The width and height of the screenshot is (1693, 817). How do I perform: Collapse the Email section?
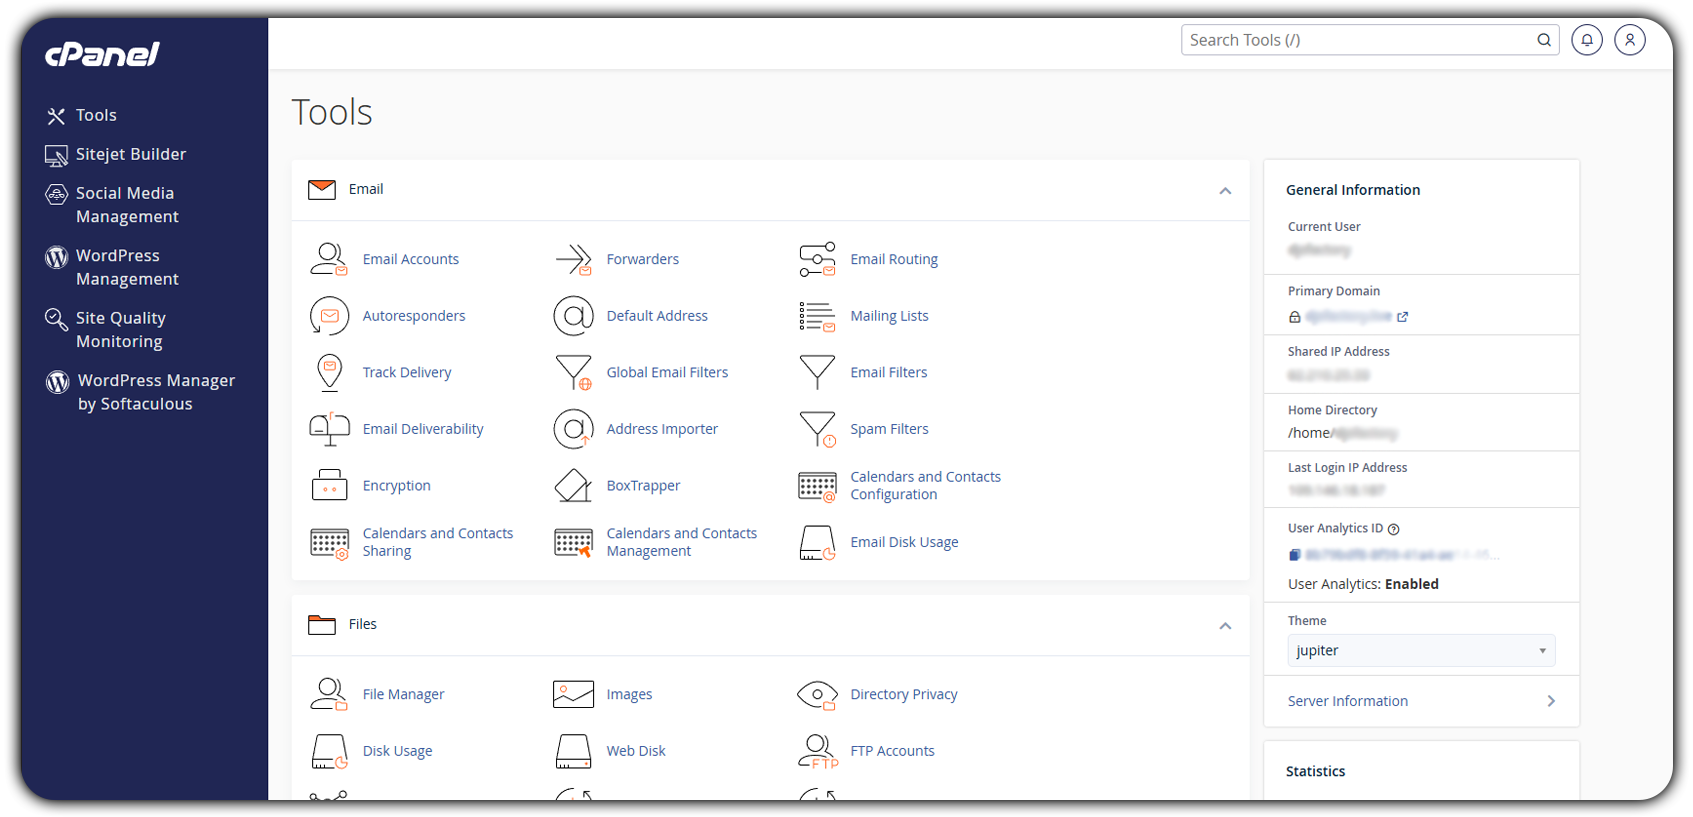click(1225, 191)
